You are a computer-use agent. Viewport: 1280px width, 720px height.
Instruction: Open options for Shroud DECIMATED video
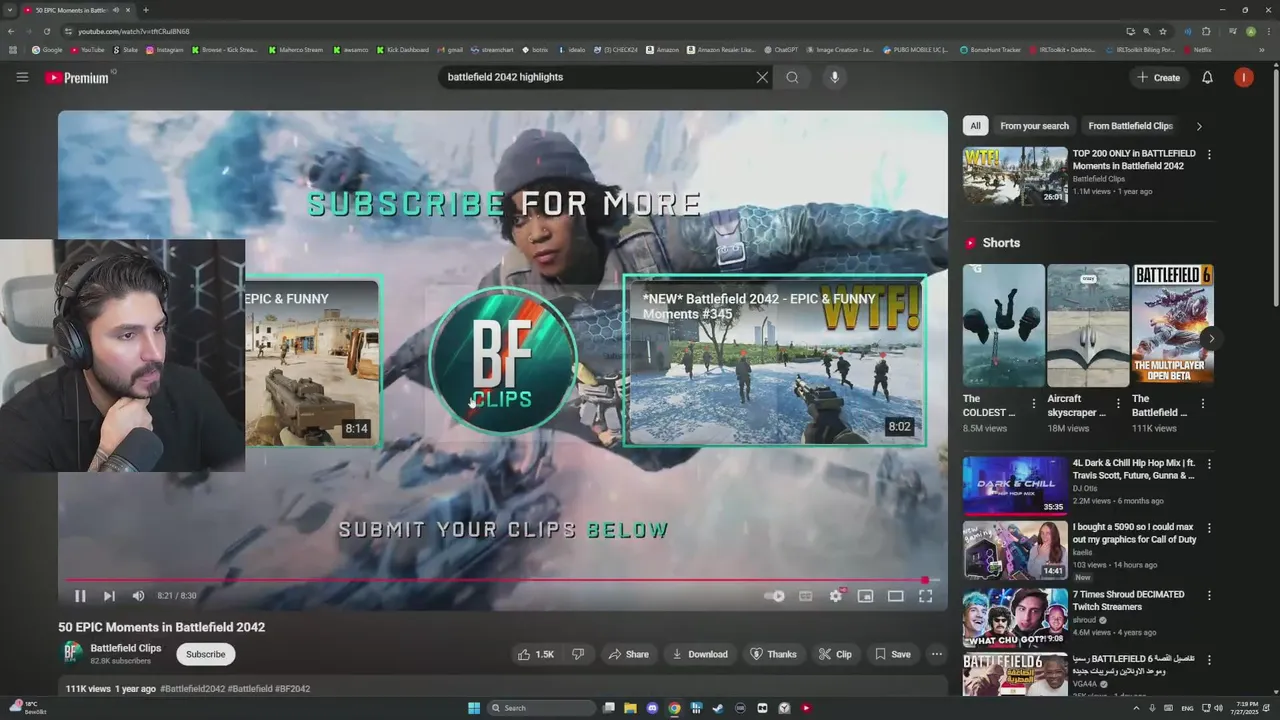[1209, 595]
